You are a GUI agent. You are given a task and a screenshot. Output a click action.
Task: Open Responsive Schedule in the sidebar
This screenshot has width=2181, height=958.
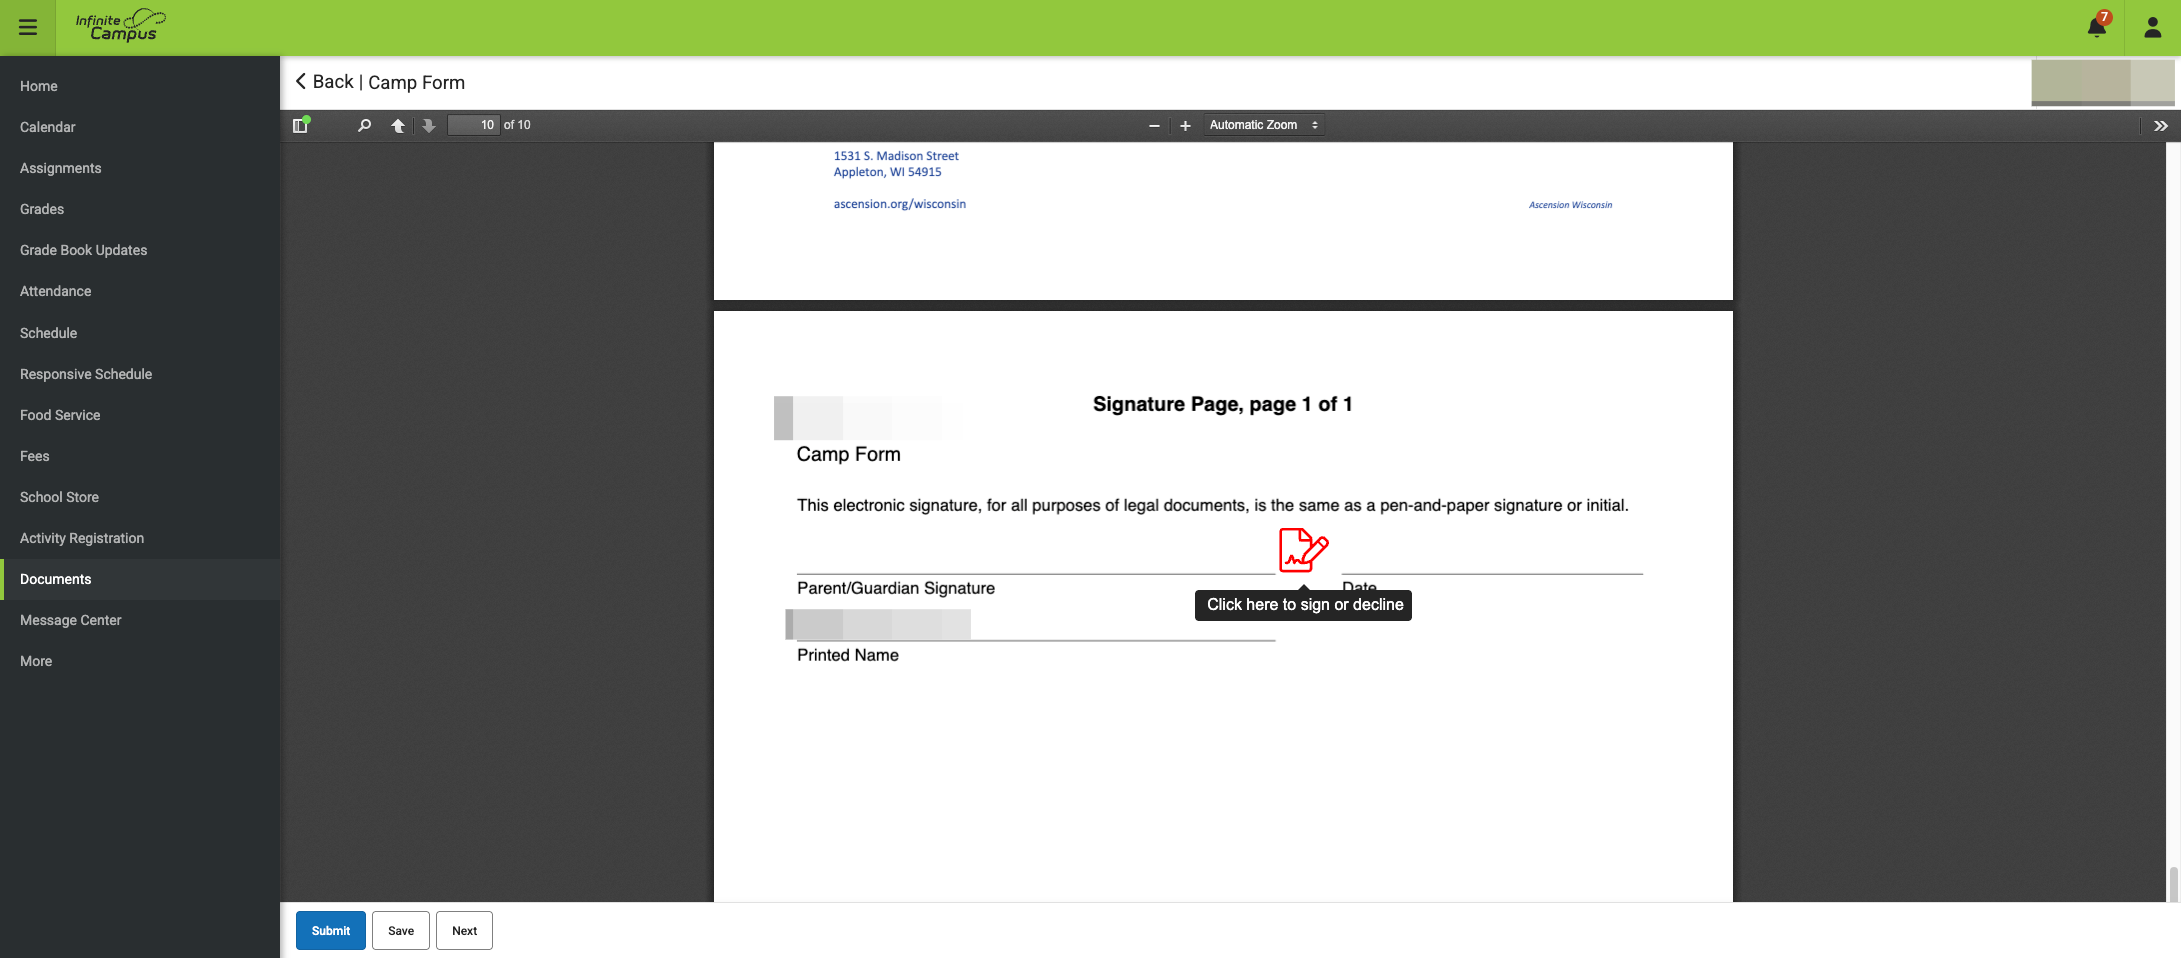pos(140,374)
